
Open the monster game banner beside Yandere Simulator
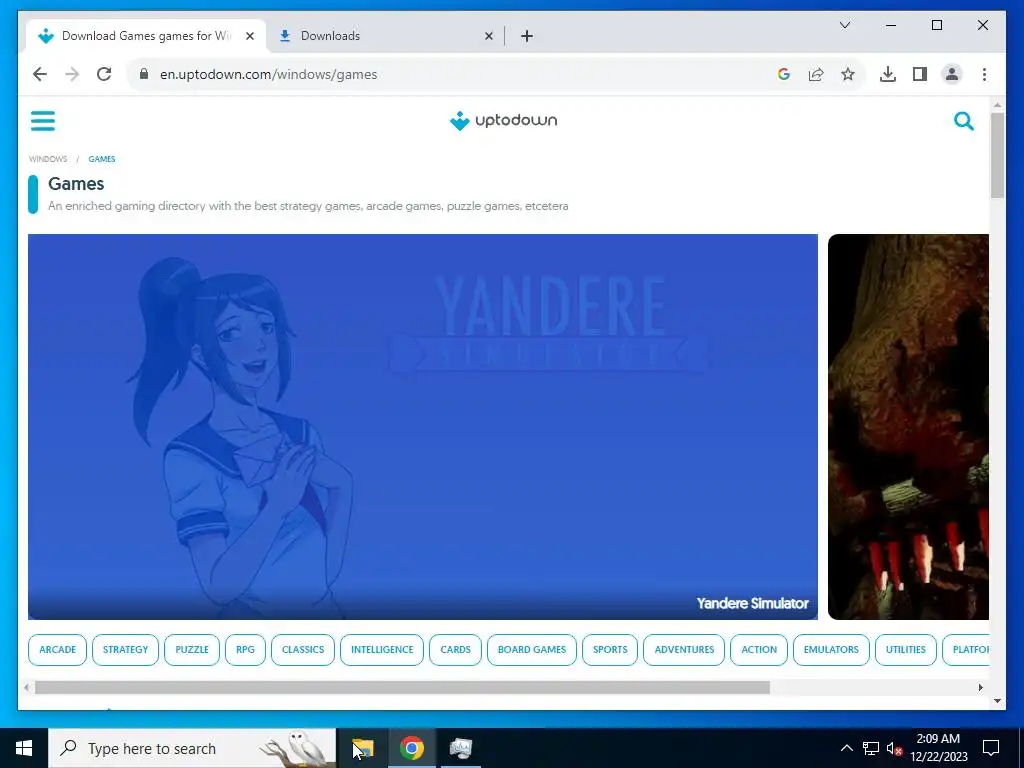point(908,426)
